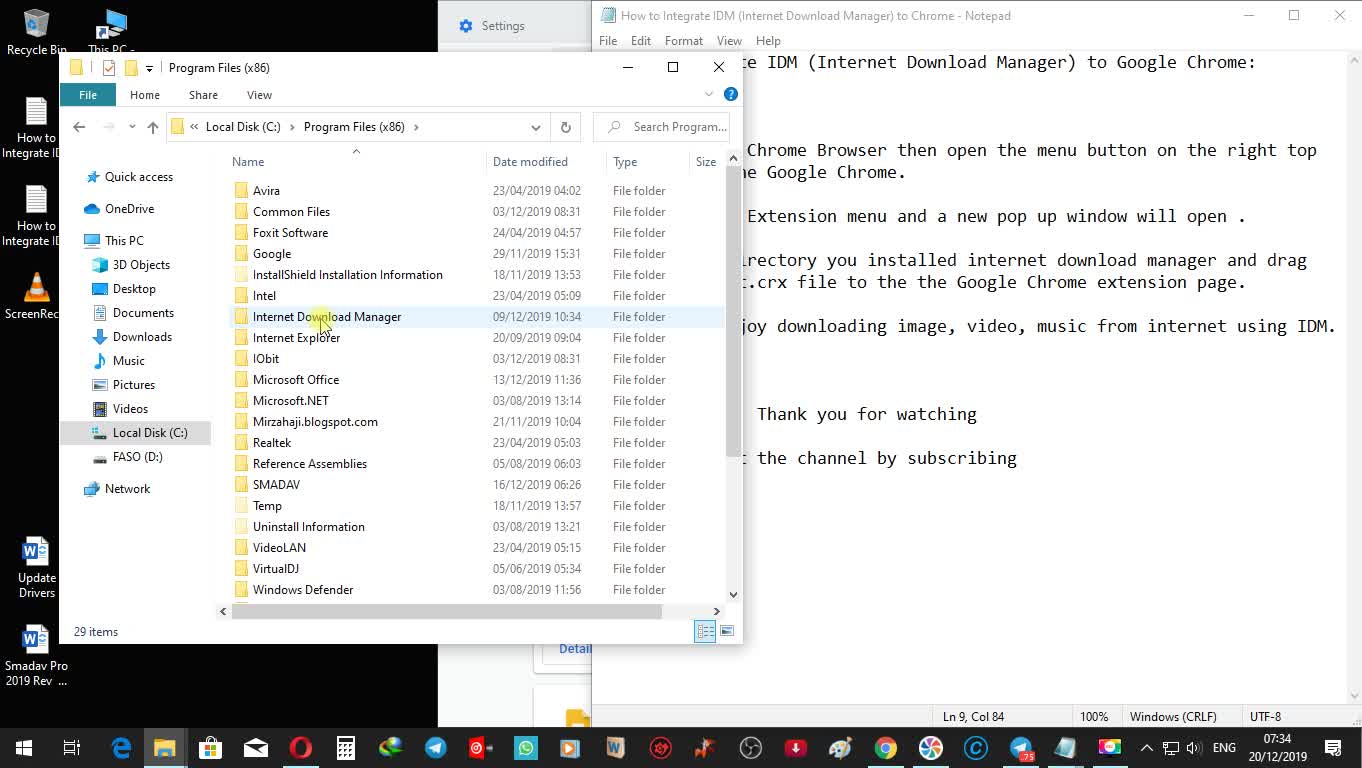The width and height of the screenshot is (1362, 768).
Task: Refresh the Program Files (x86) folder view
Action: (565, 127)
